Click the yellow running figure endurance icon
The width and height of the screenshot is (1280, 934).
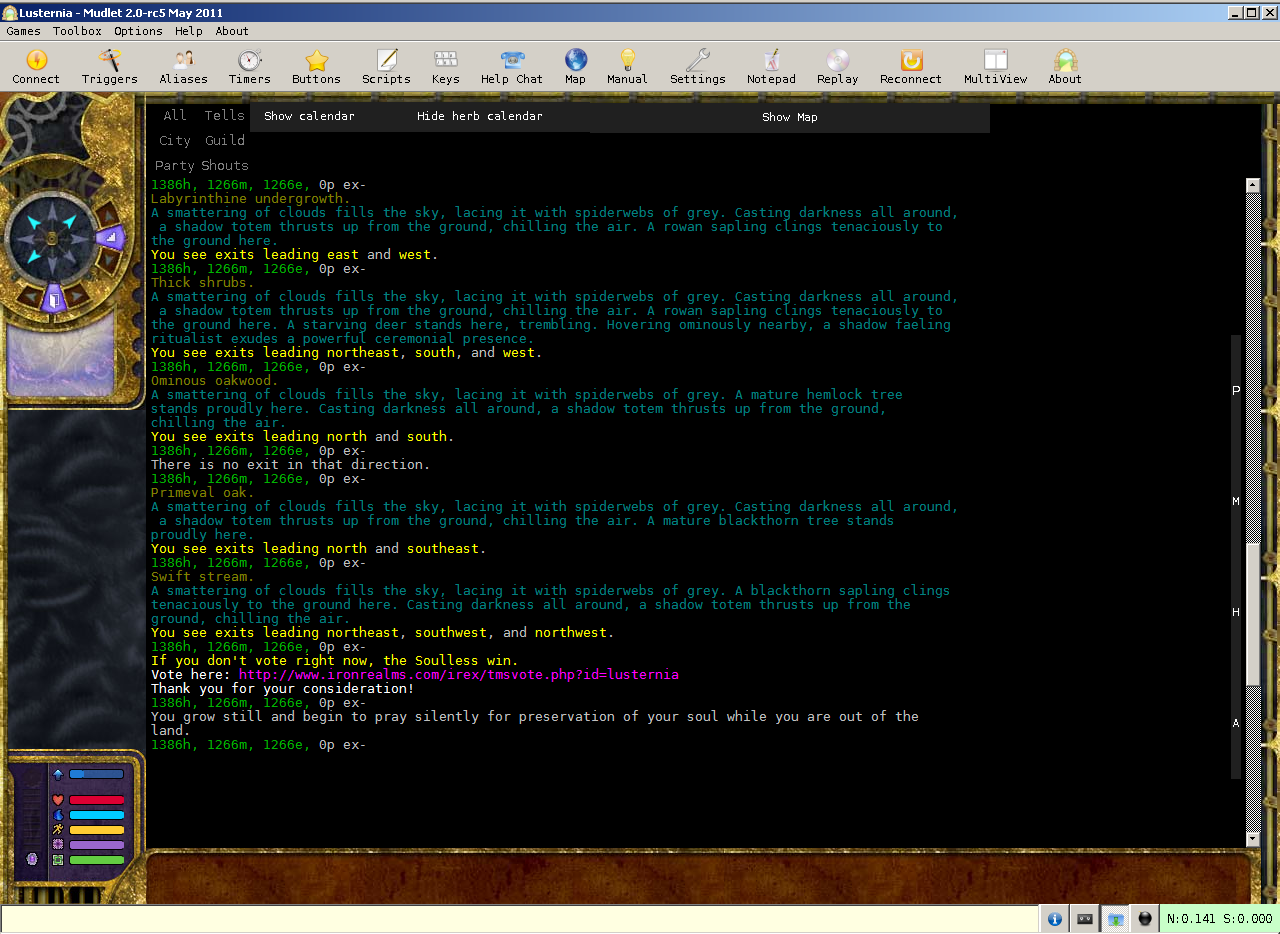coord(58,830)
